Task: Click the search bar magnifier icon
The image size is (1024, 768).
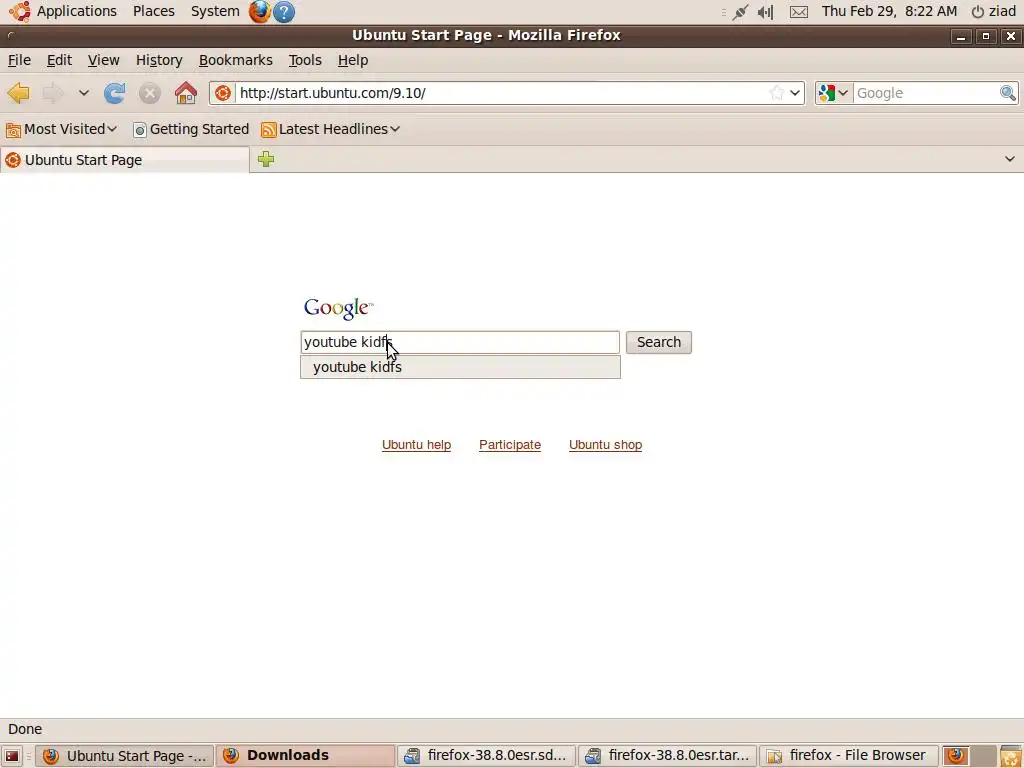Action: click(1008, 93)
